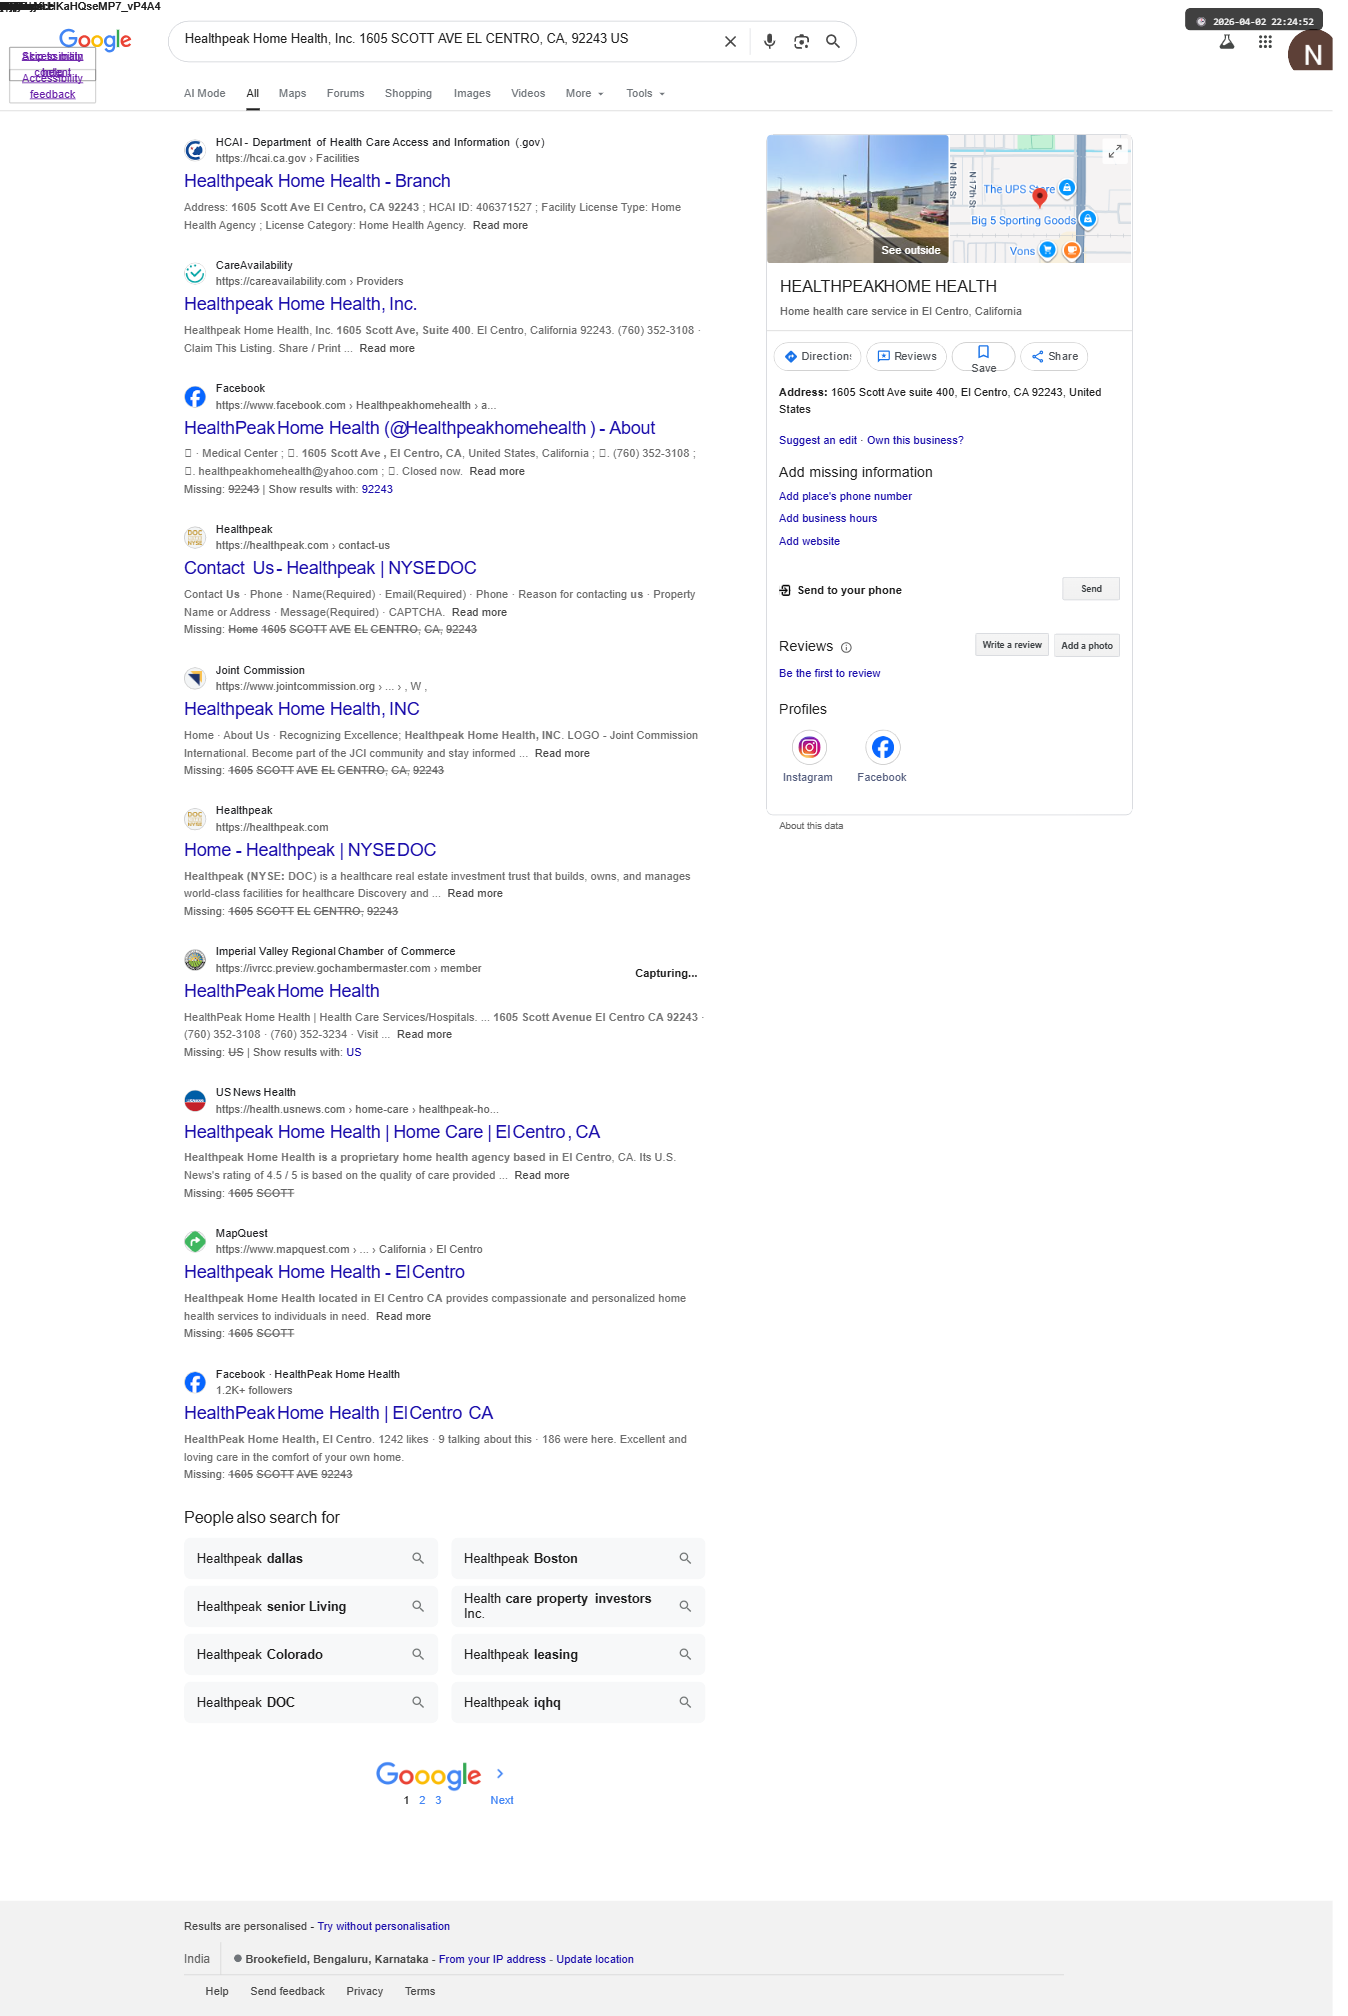This screenshot has width=1348, height=2016.
Task: Expand the map with the fullscreen arrows icon
Action: [1115, 151]
